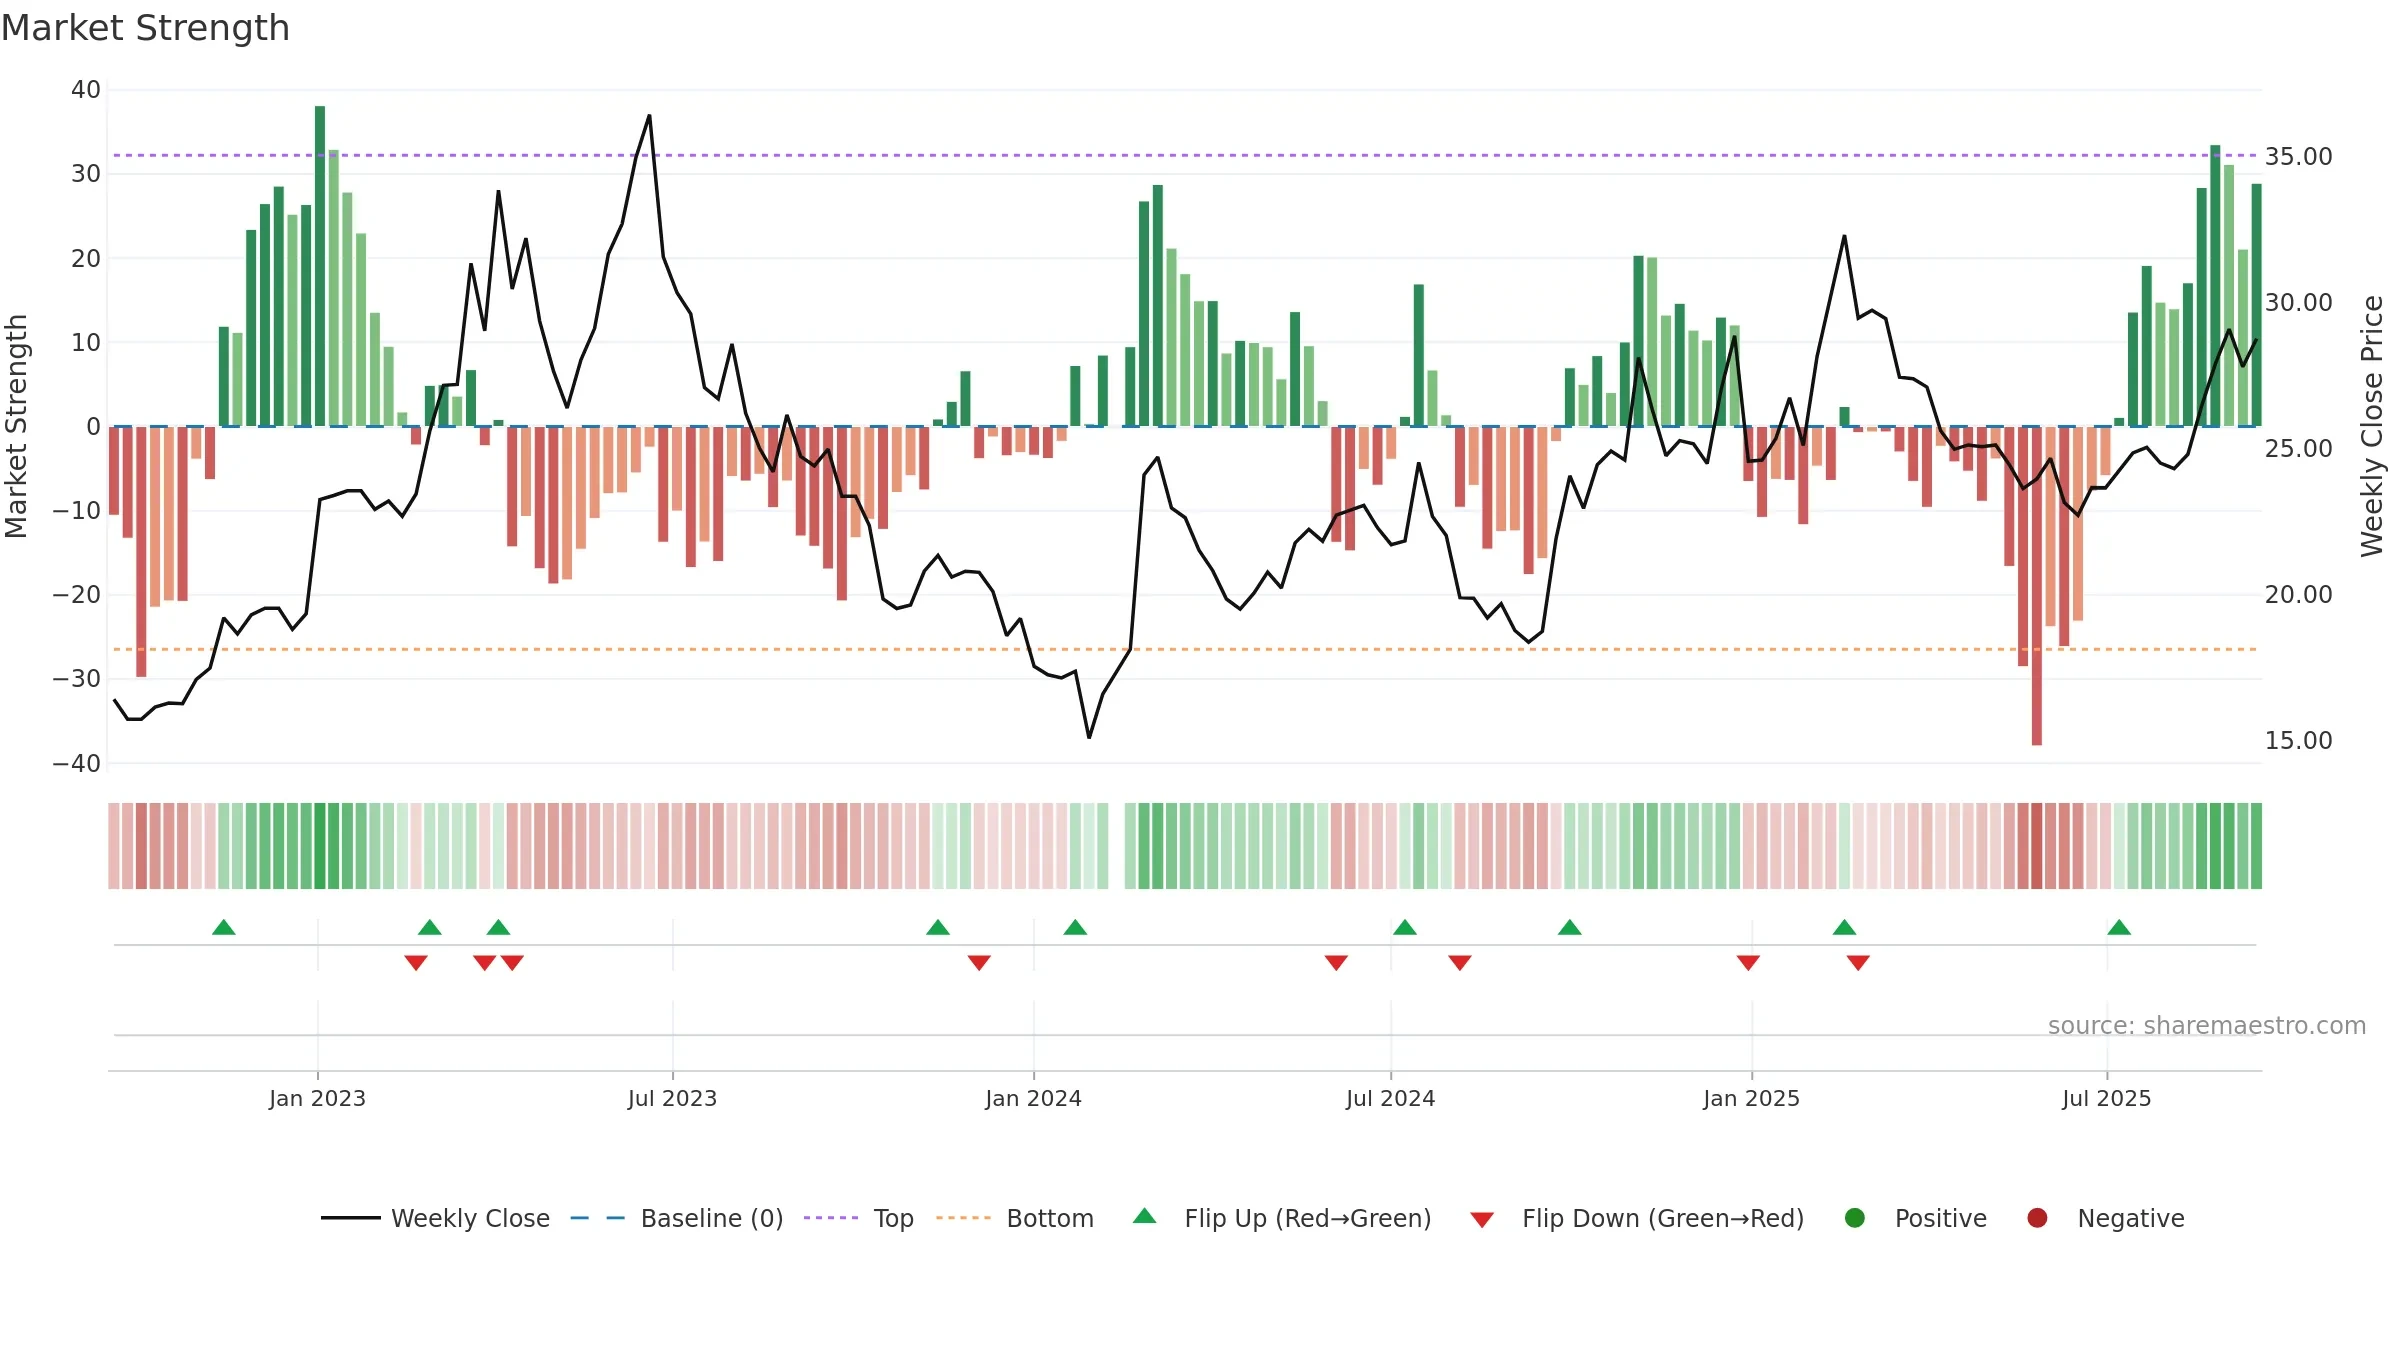This screenshot has height=1350, width=2400.
Task: Click the green Positive circle in legend
Action: click(x=1855, y=1218)
